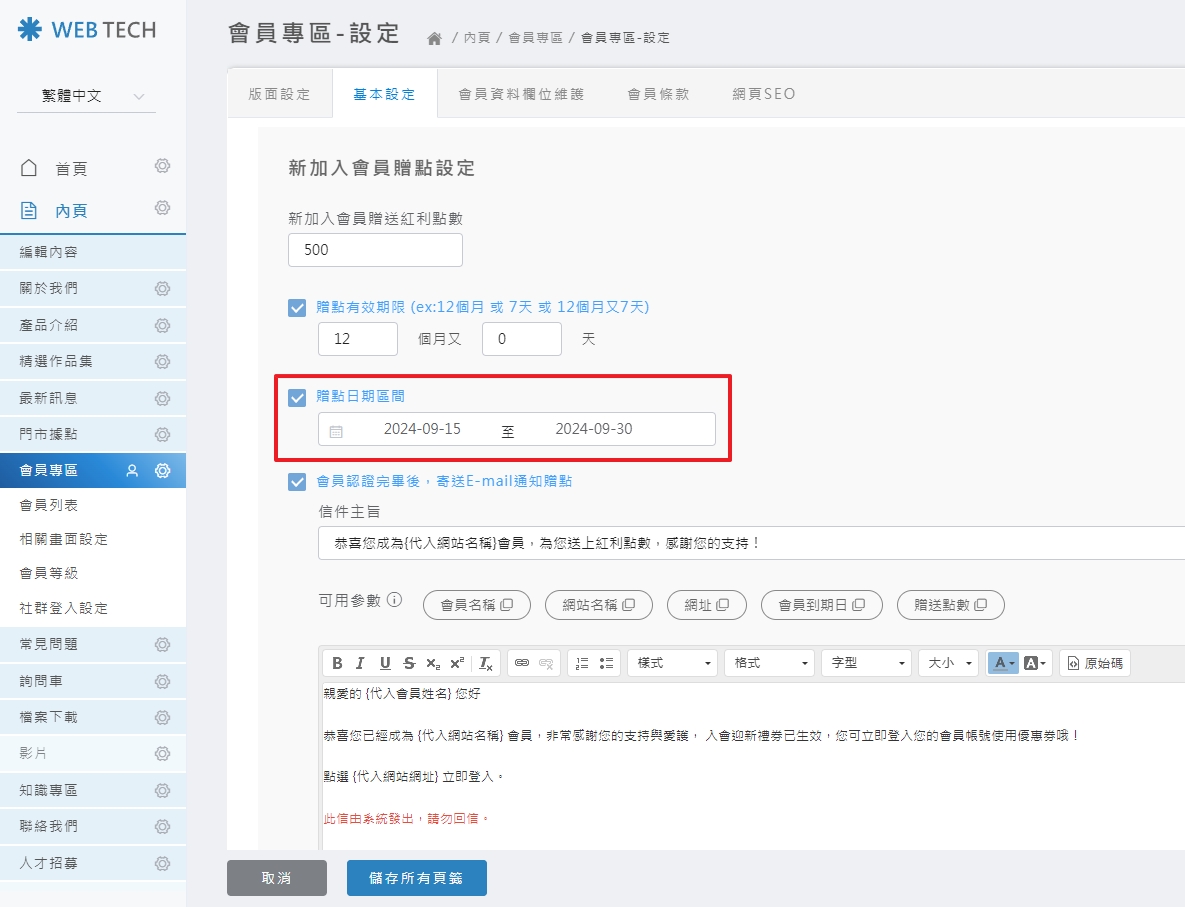1185x907 pixels.
Task: Click the home icon in breadcrumb
Action: [x=434, y=38]
